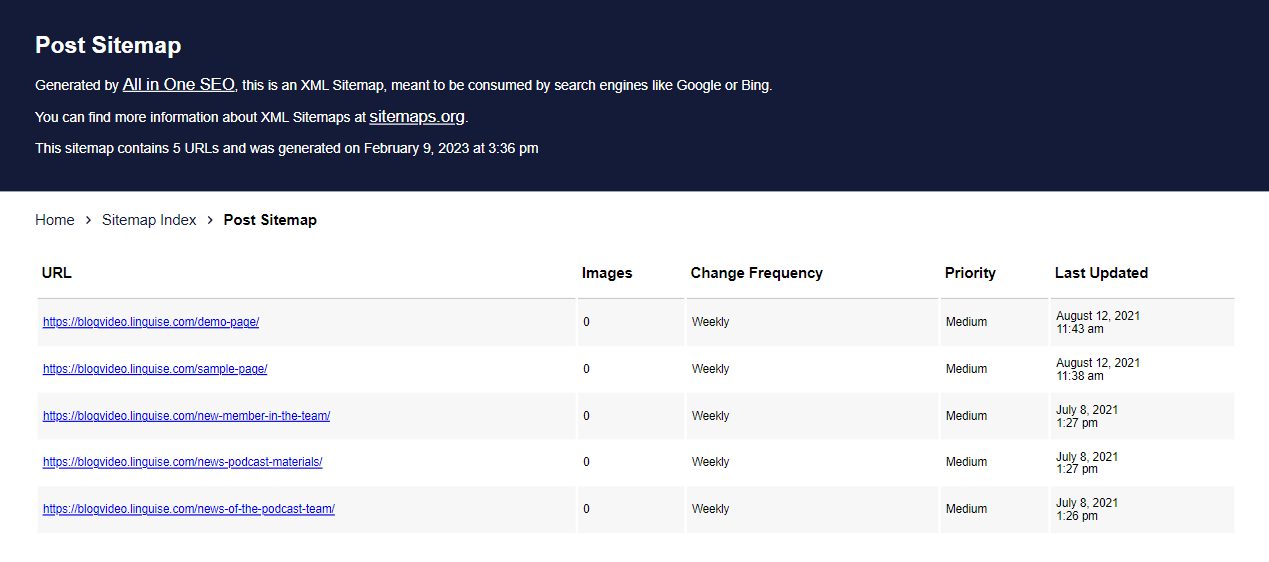Click Images count 0 in news-podcast-materials row
Screen dimensions: 1269x562
[x=586, y=462]
